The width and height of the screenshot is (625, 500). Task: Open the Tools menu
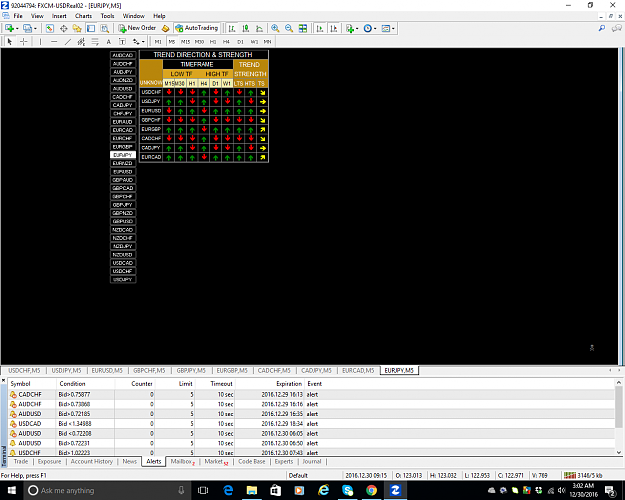click(x=107, y=16)
